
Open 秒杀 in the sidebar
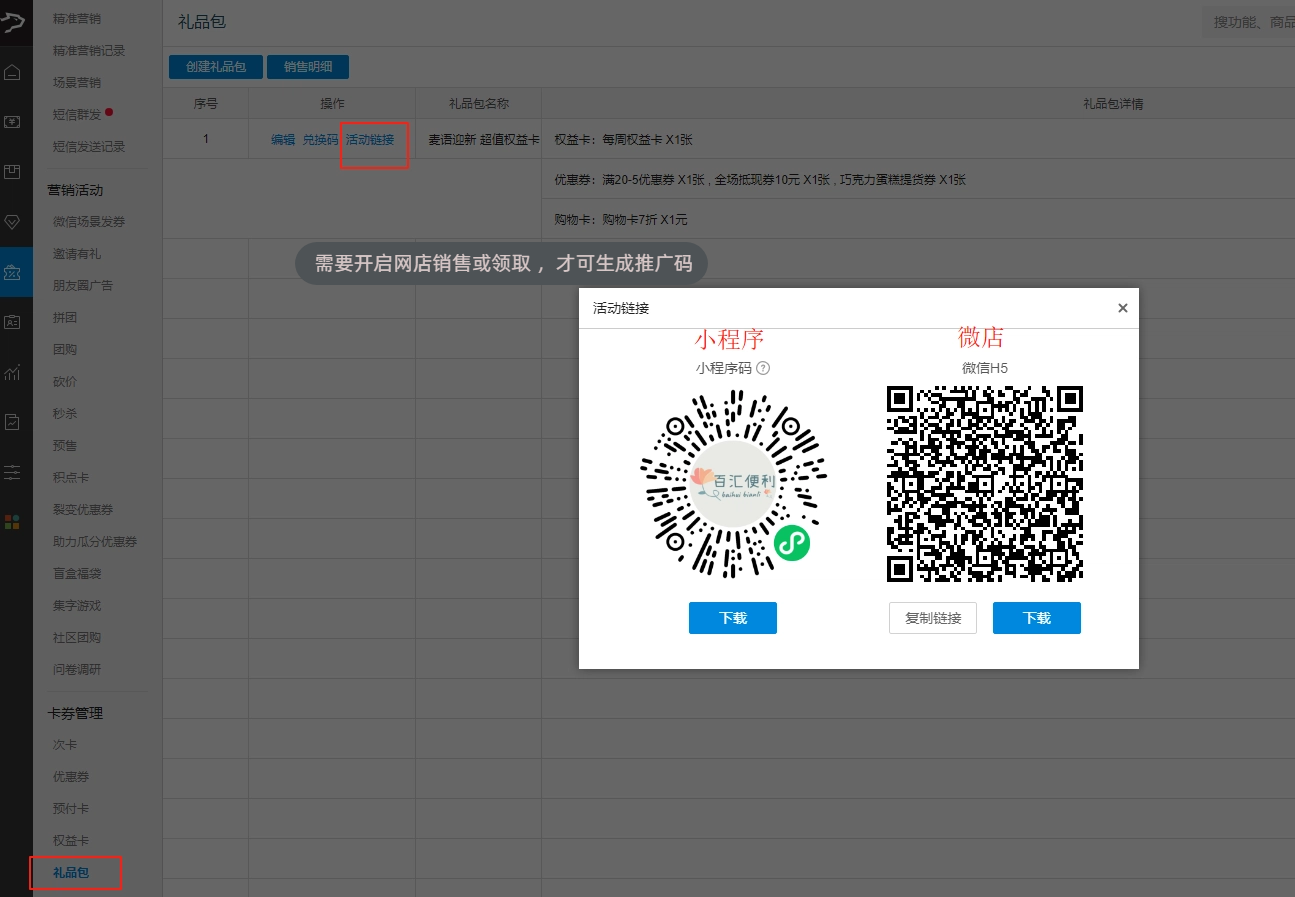(65, 413)
